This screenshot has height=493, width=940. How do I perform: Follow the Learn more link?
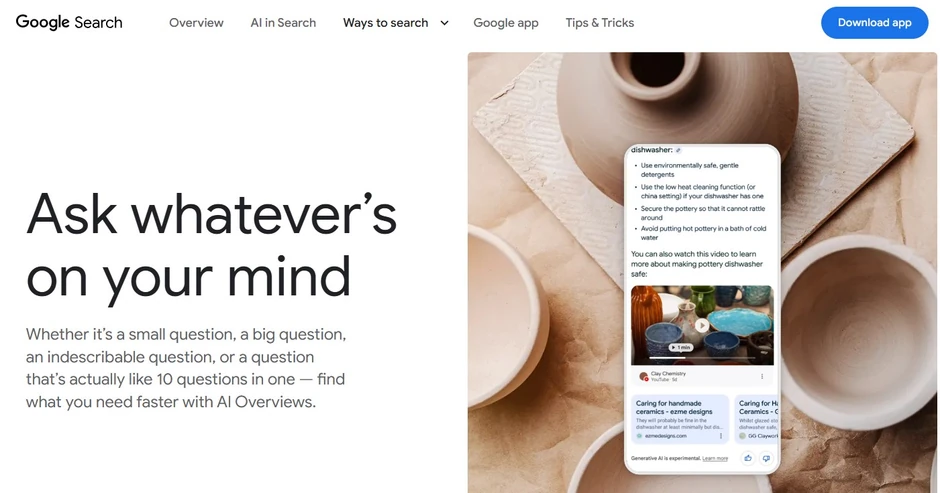715,458
